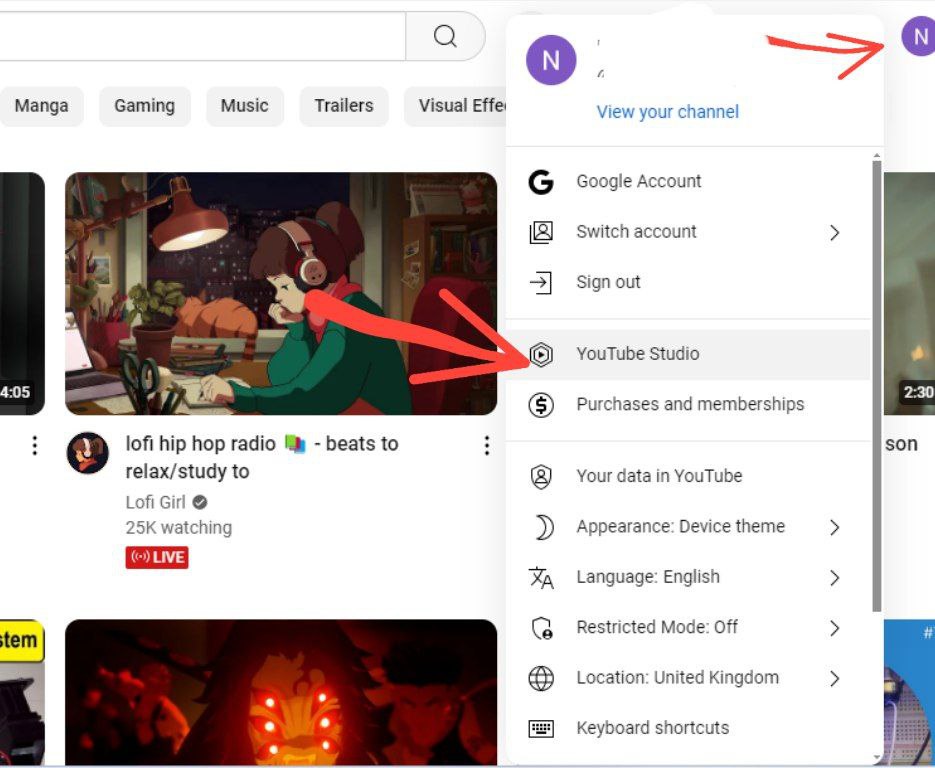Click the View your channel link
Image resolution: width=935 pixels, height=768 pixels.
[667, 112]
